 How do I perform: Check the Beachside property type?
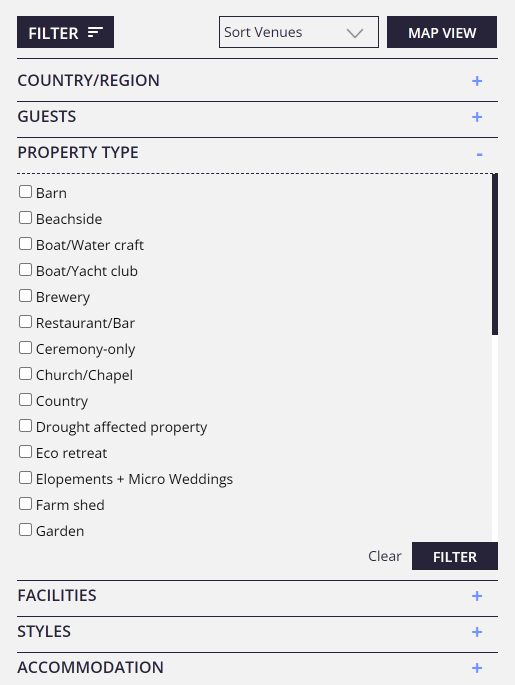pyautogui.click(x=25, y=218)
